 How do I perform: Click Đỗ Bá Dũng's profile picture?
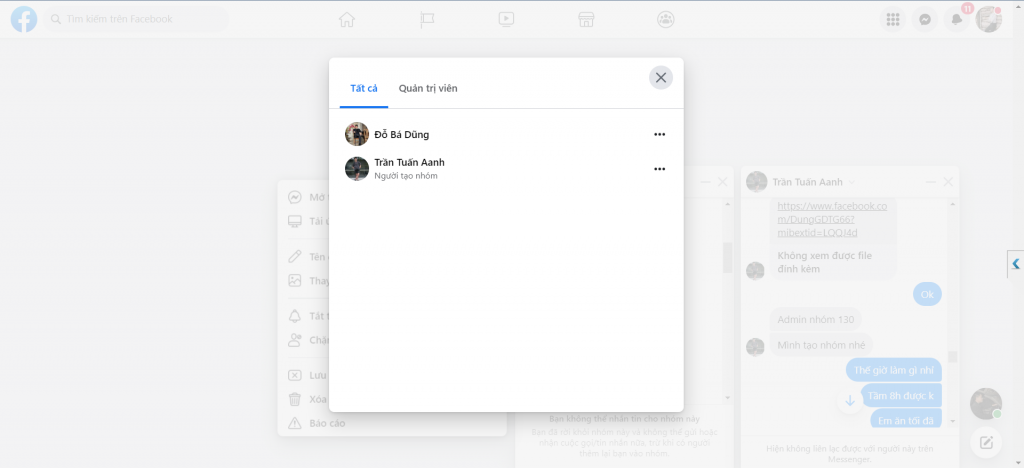pyautogui.click(x=357, y=134)
